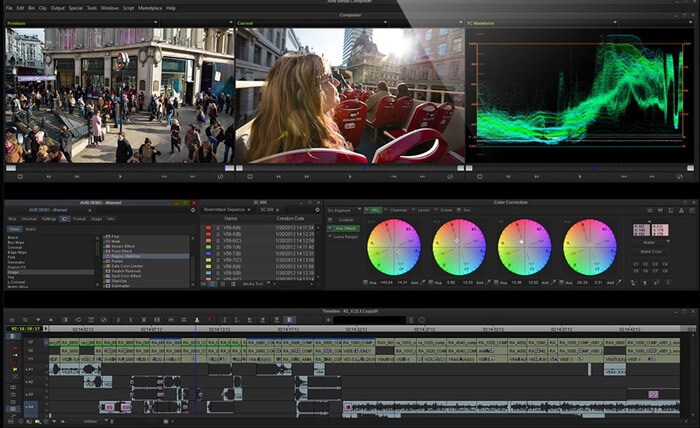The image size is (700, 428).
Task: Click the color wheel with hue 13.36
Action: click(x=525, y=247)
